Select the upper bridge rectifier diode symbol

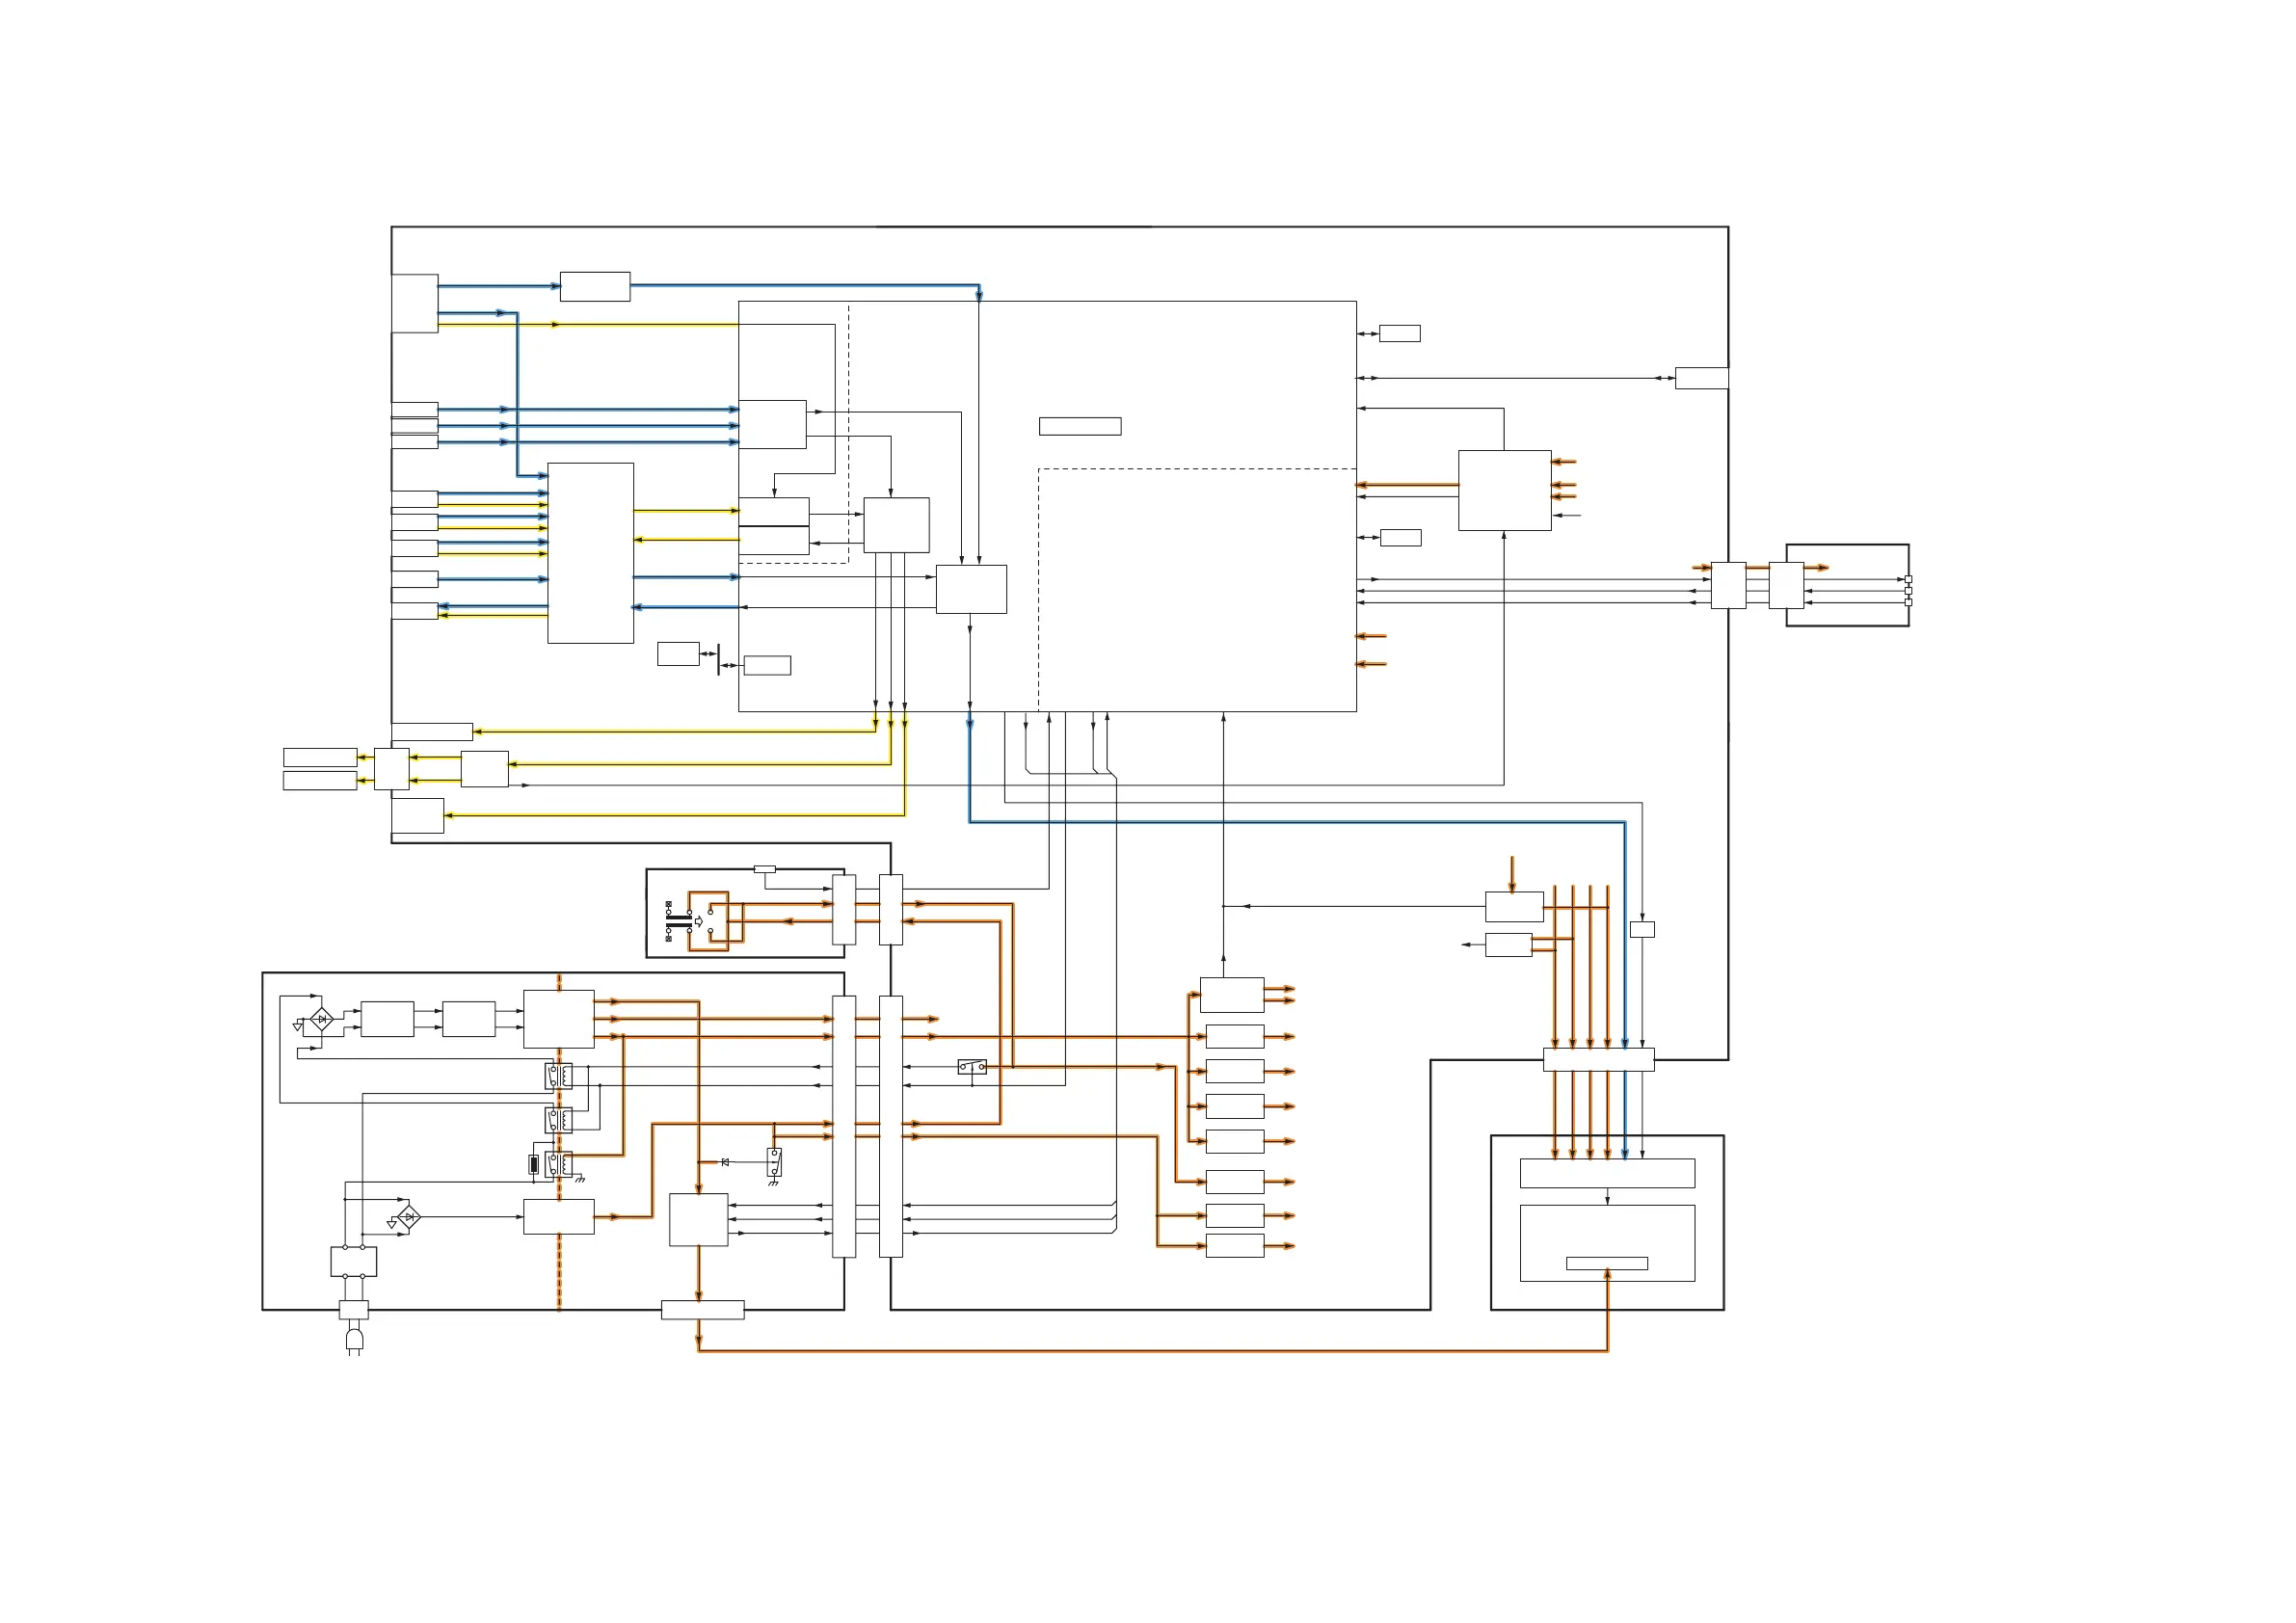click(321, 1019)
